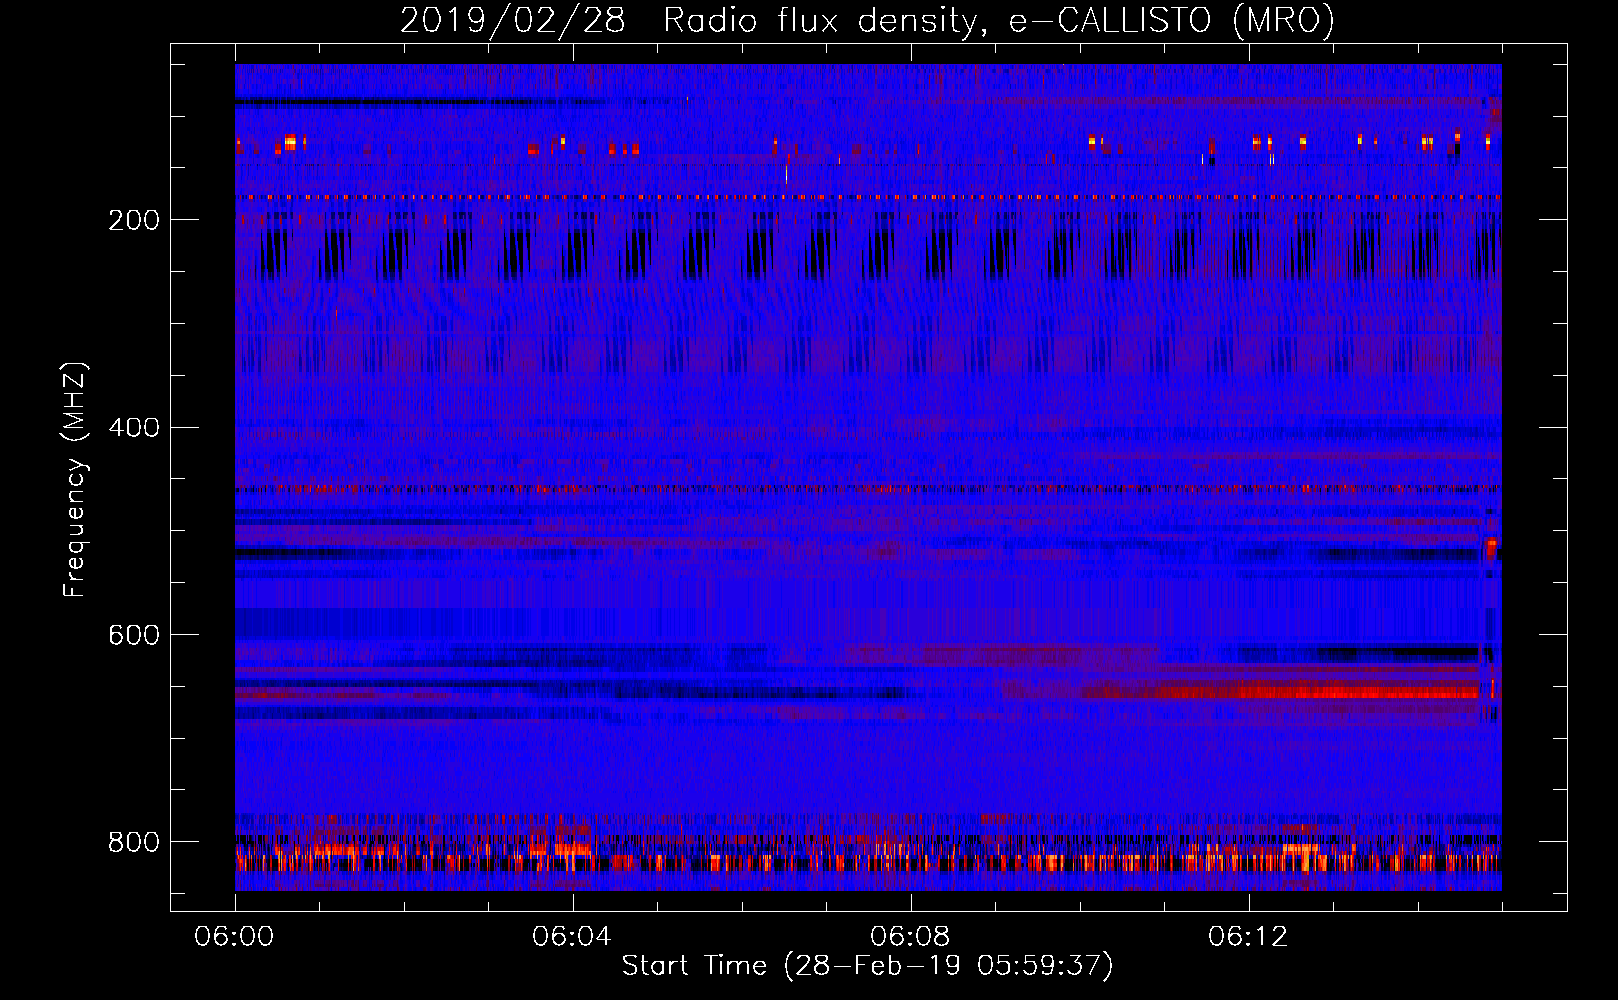Viewport: 1618px width, 1000px height.
Task: Click the 200 frequency tick label
Action: click(x=134, y=220)
